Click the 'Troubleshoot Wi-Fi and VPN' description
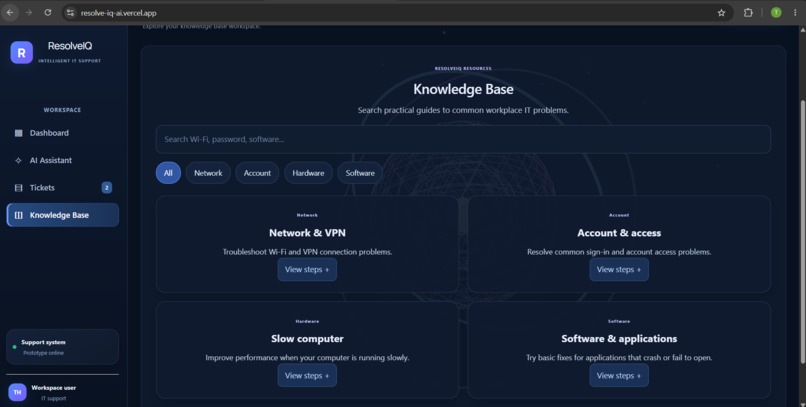Screen dimensions: 806x407 (307, 252)
